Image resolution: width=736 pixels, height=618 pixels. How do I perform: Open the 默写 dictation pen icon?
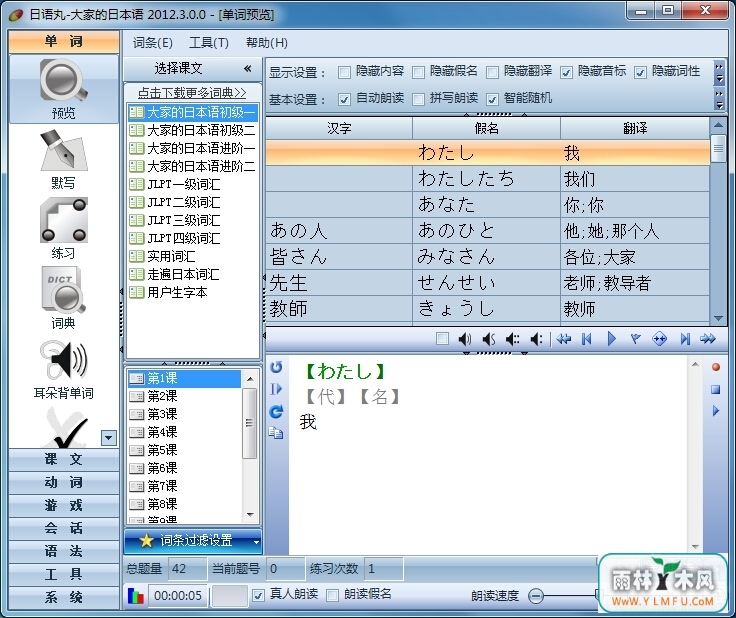point(63,151)
